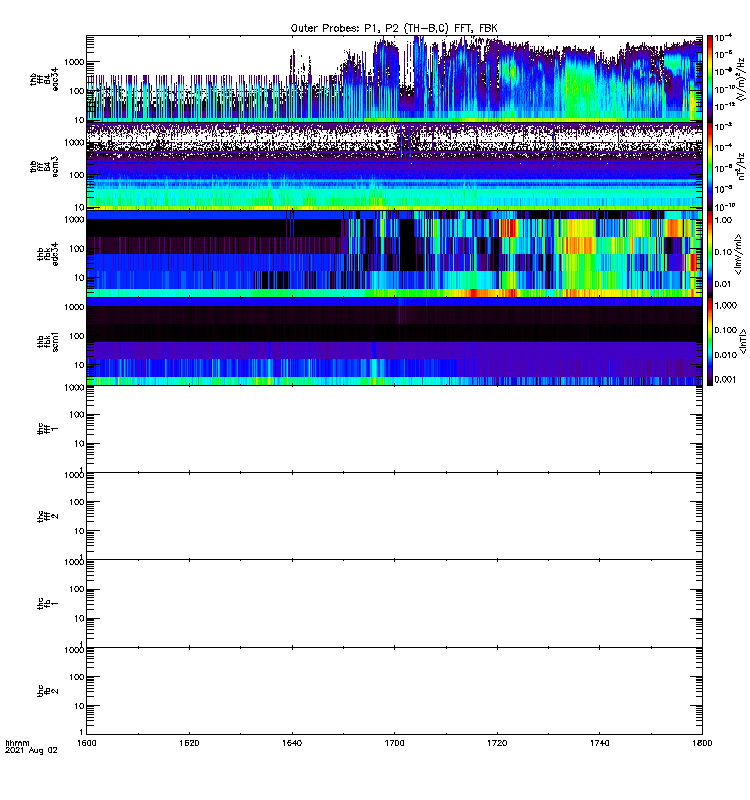Click the '0.10' tick on <|mV/m|> color bar
Screen dimensions: 750x800
(723, 252)
